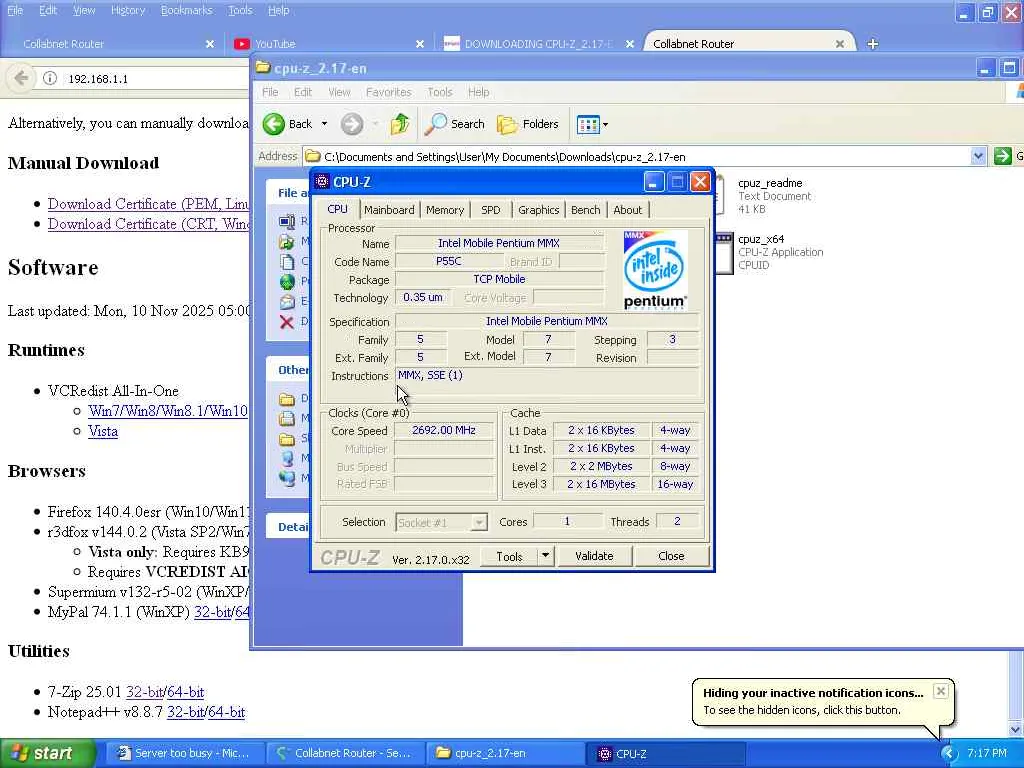Click the red Delete X icon in File tasks
This screenshot has height=768, width=1024.
coord(286,321)
